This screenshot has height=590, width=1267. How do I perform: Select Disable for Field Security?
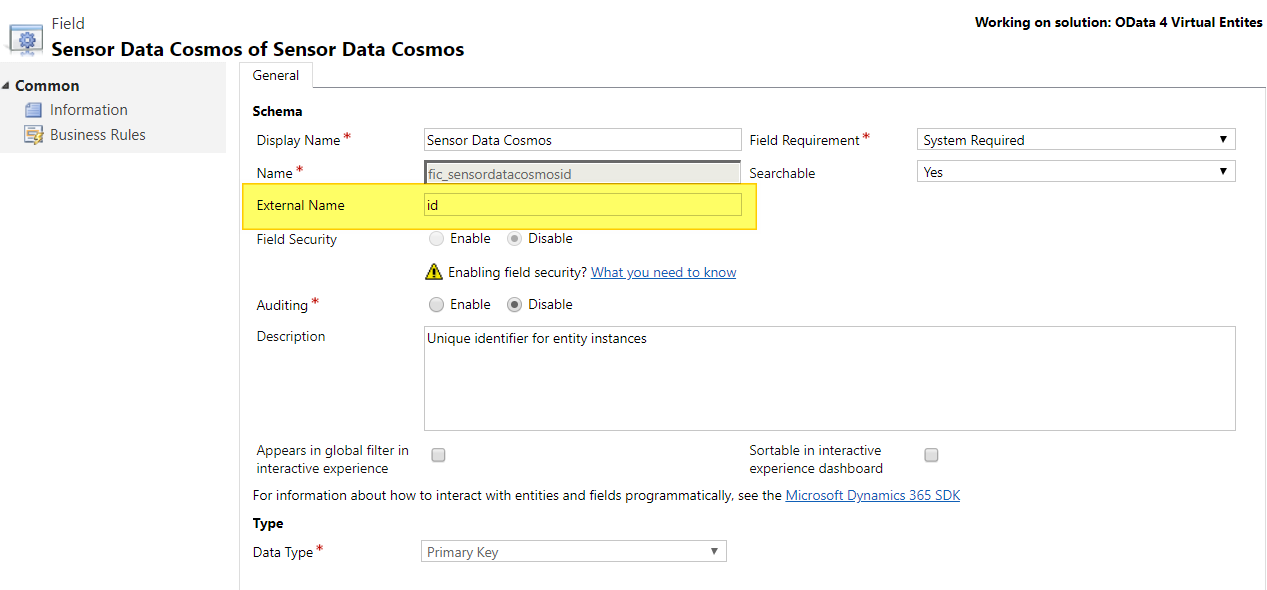pos(514,239)
